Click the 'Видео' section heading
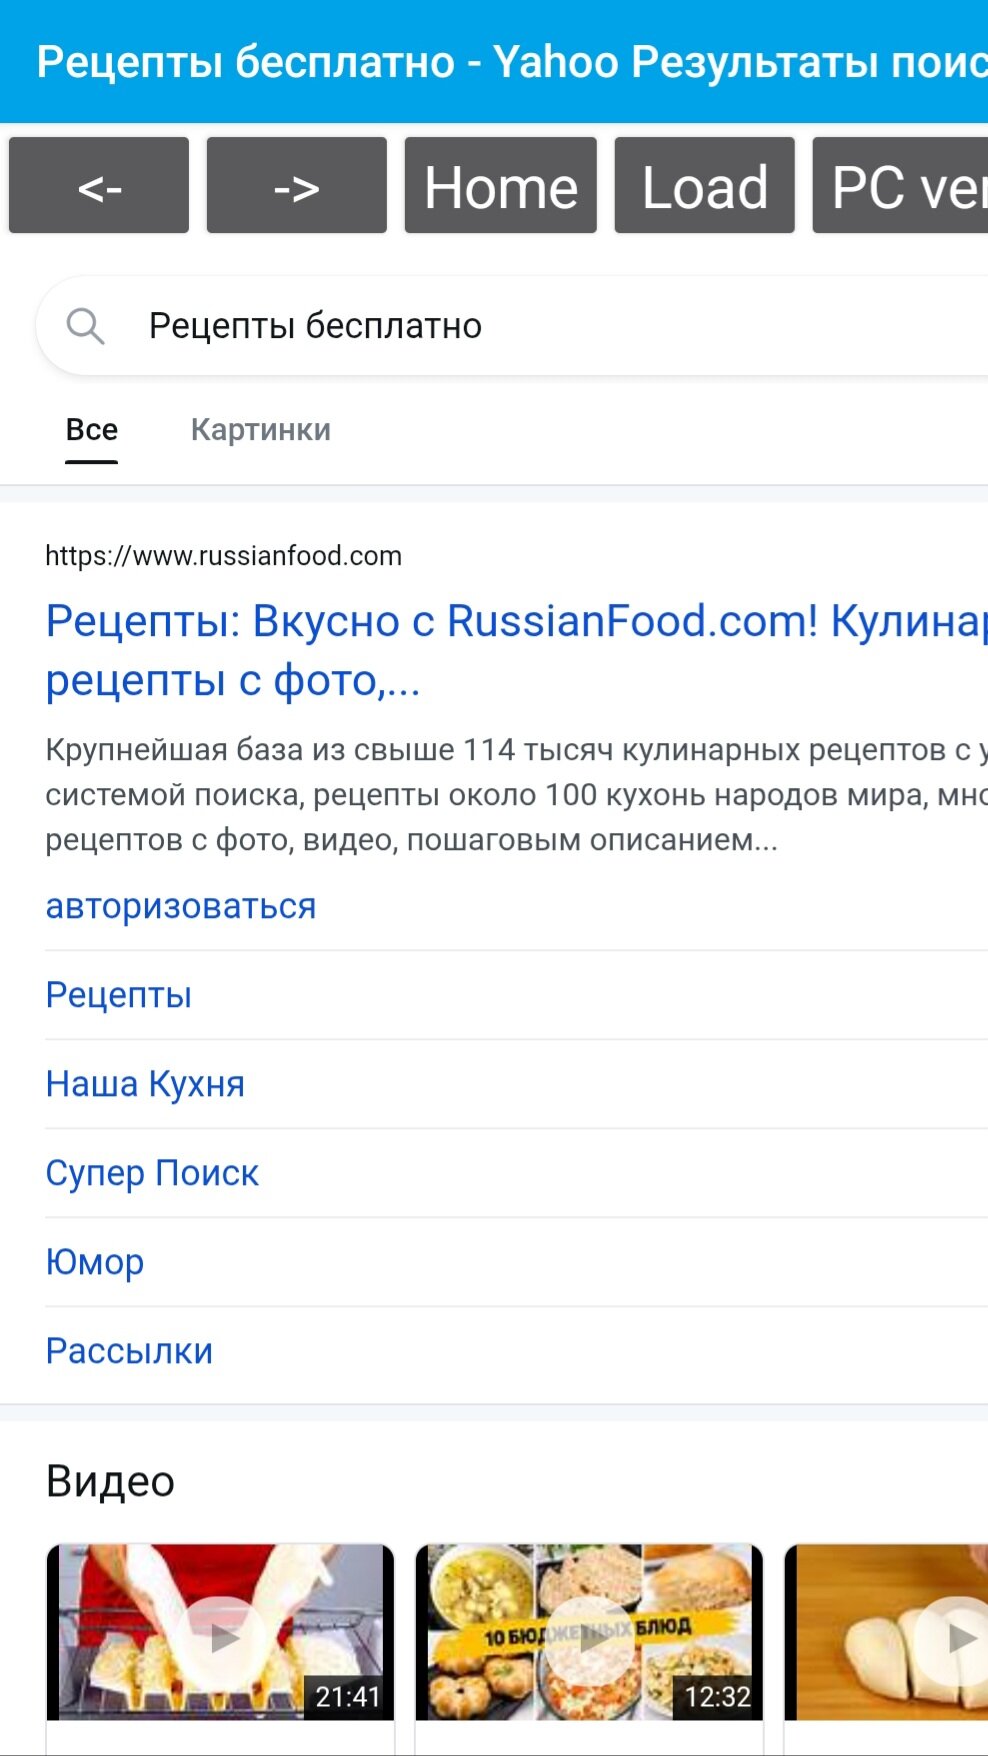Viewport: 988px width, 1756px height. pos(111,1482)
